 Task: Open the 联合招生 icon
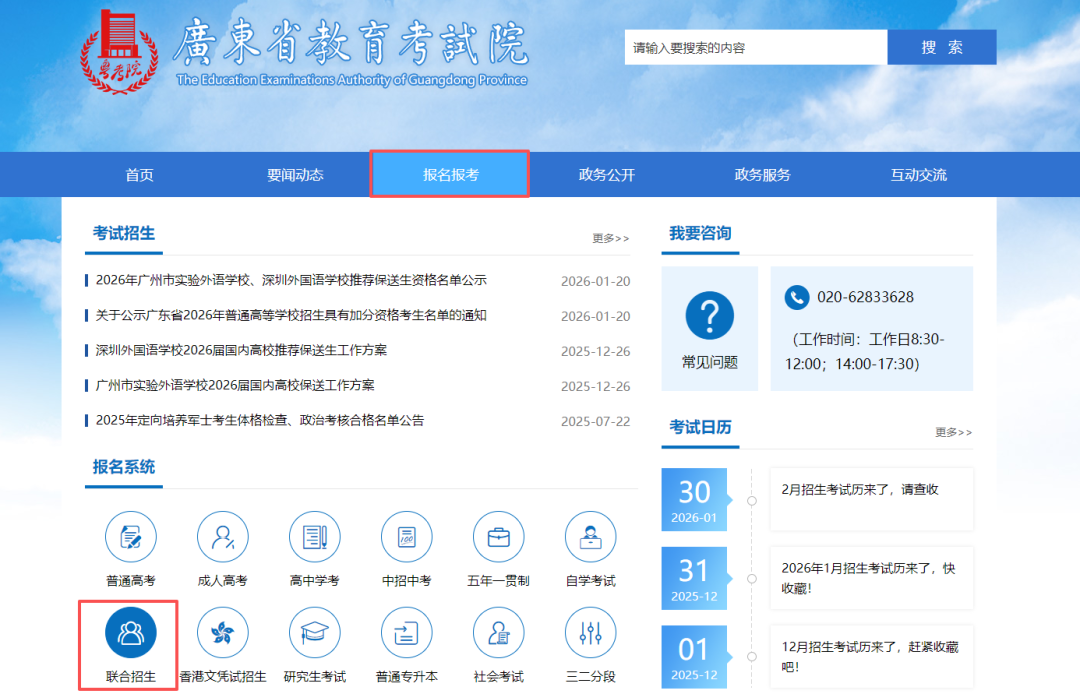[x=131, y=633]
